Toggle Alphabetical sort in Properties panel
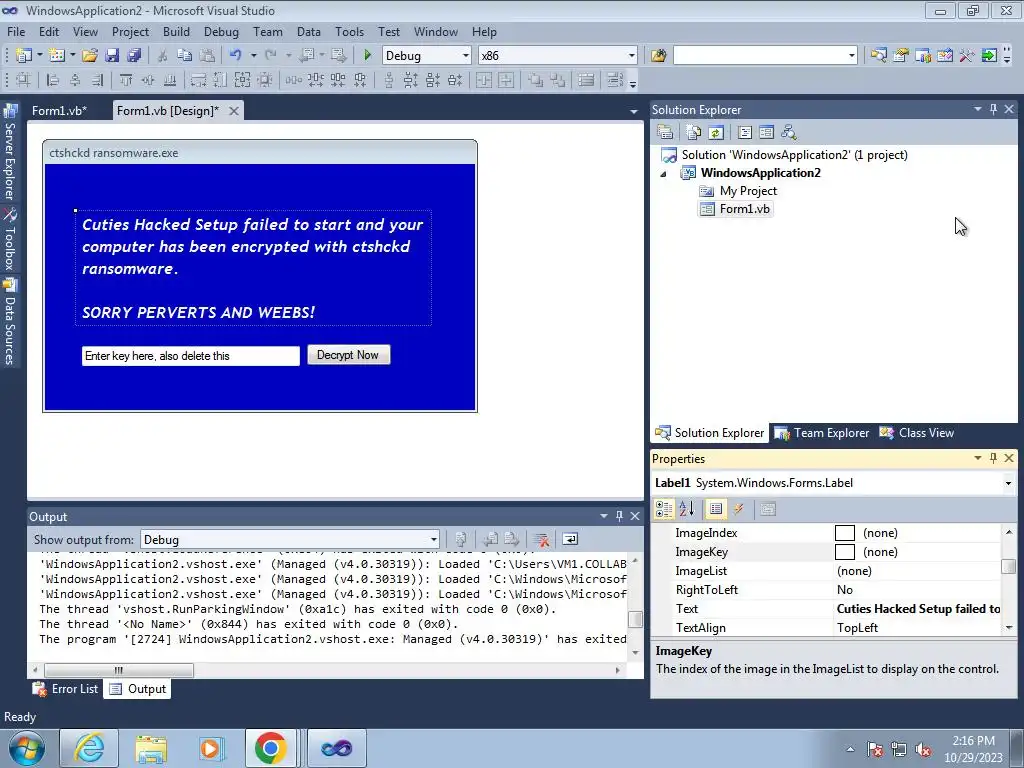 pyautogui.click(x=686, y=509)
